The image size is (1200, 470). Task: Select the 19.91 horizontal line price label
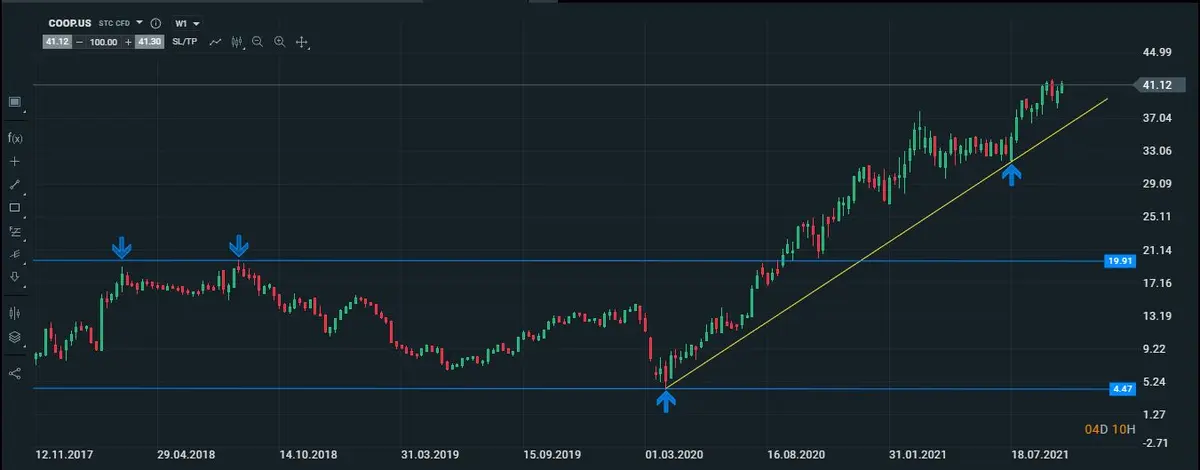point(1117,261)
